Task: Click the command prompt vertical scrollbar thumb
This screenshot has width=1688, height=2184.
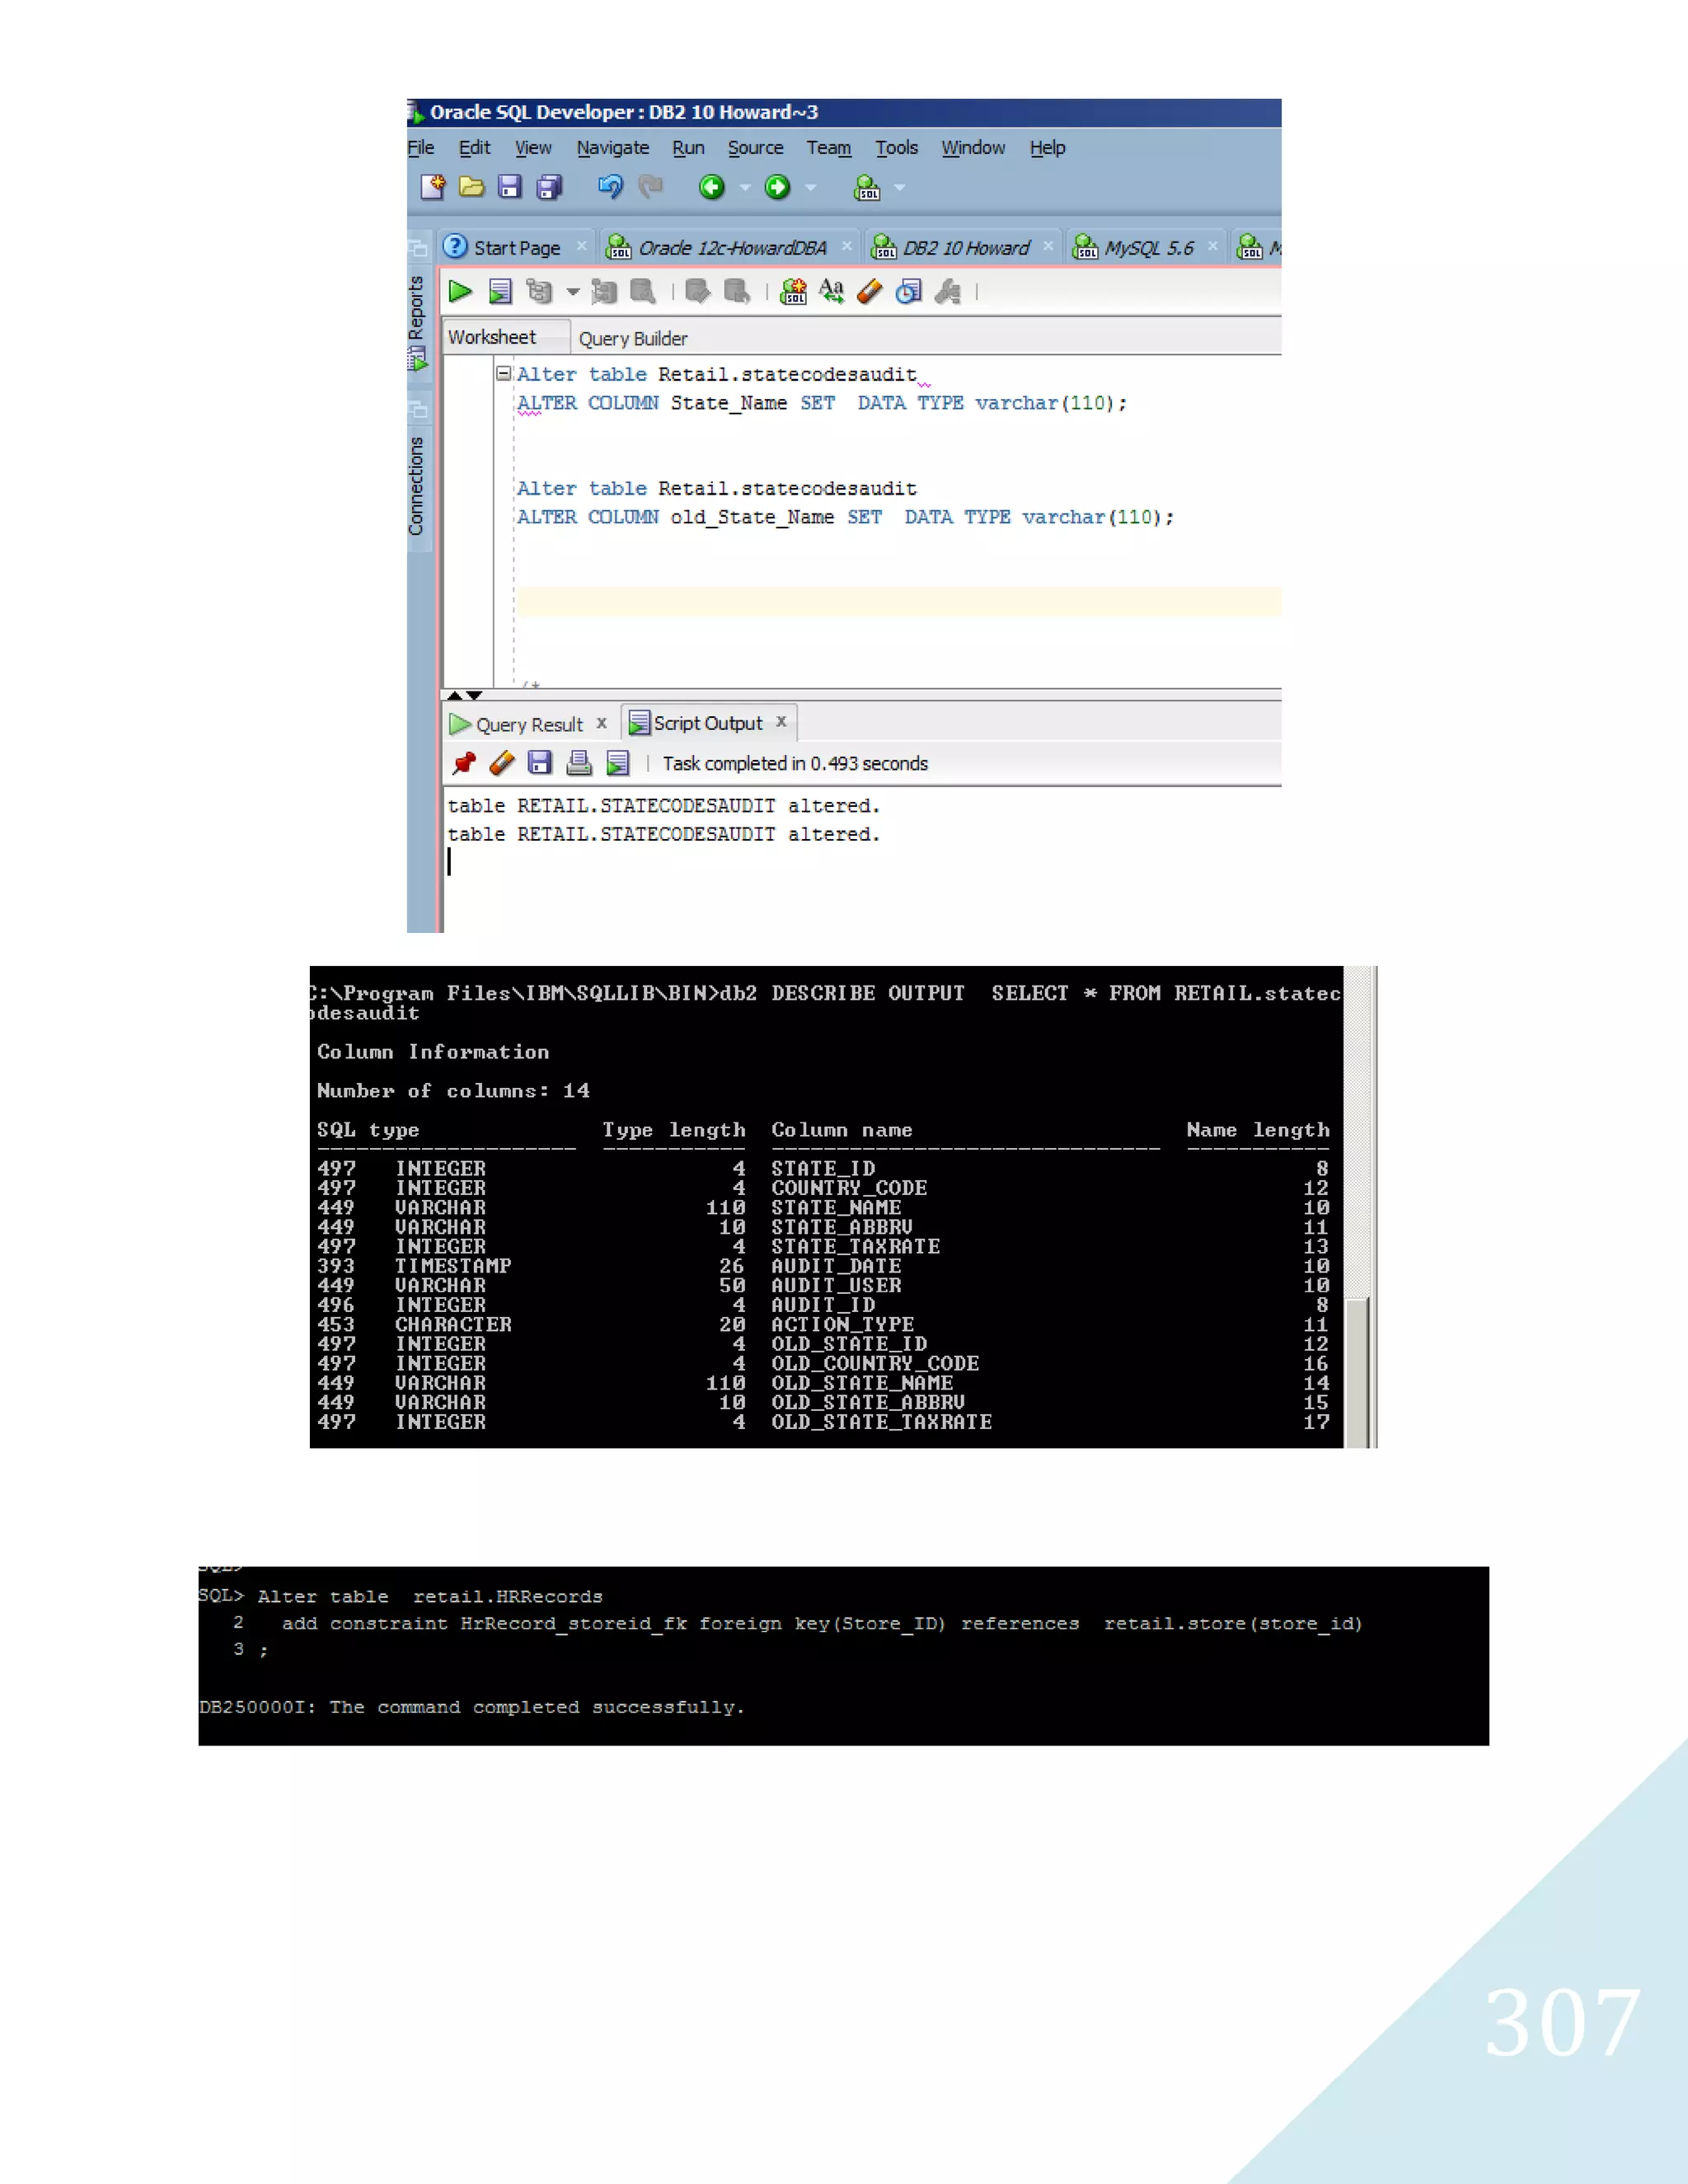Action: [1357, 1371]
